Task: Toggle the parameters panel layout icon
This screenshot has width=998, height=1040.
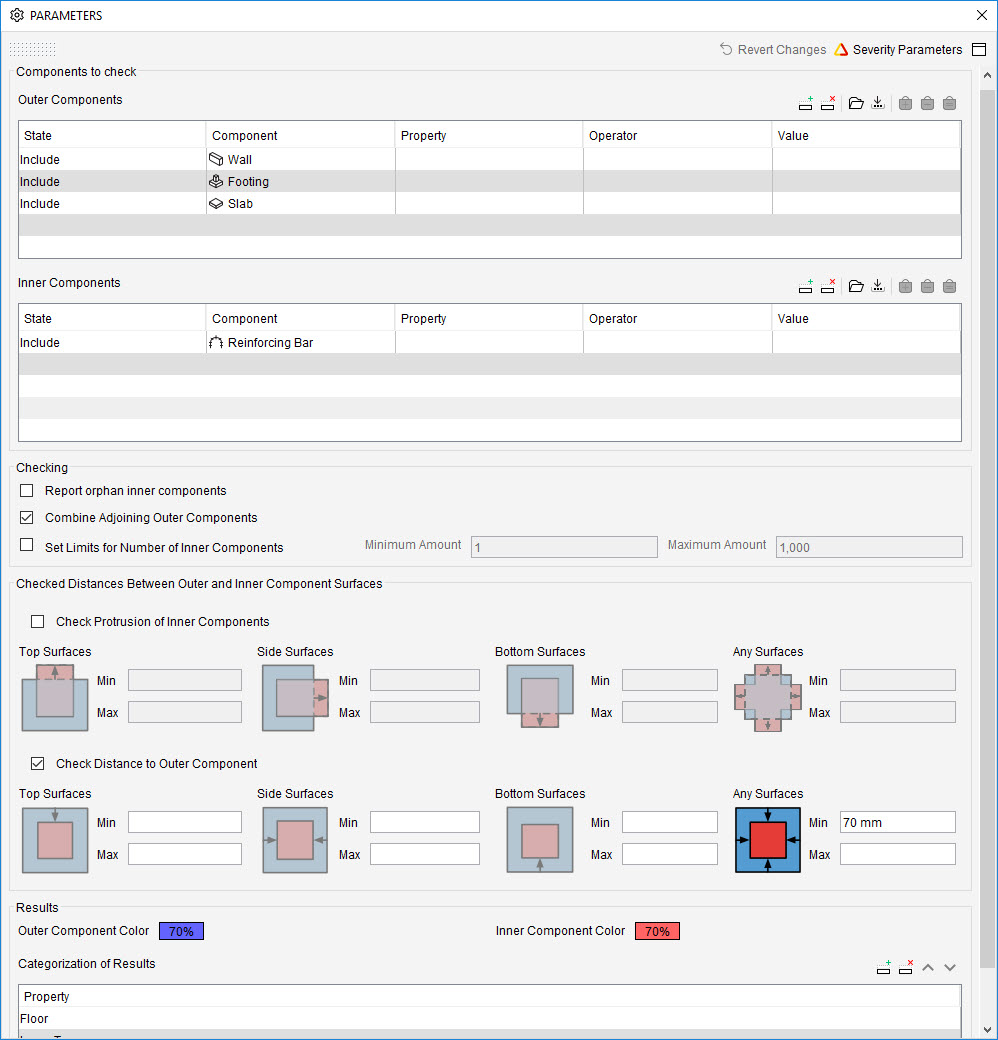Action: 979,50
